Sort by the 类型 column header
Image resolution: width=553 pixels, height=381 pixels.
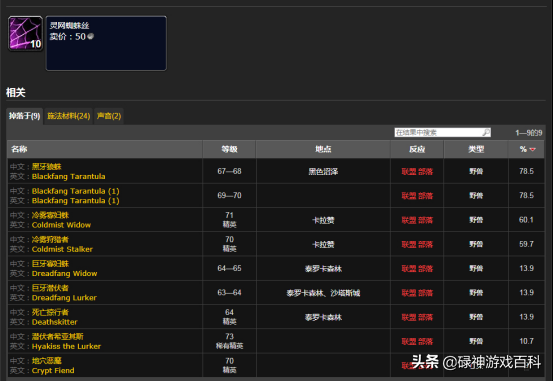pos(476,149)
